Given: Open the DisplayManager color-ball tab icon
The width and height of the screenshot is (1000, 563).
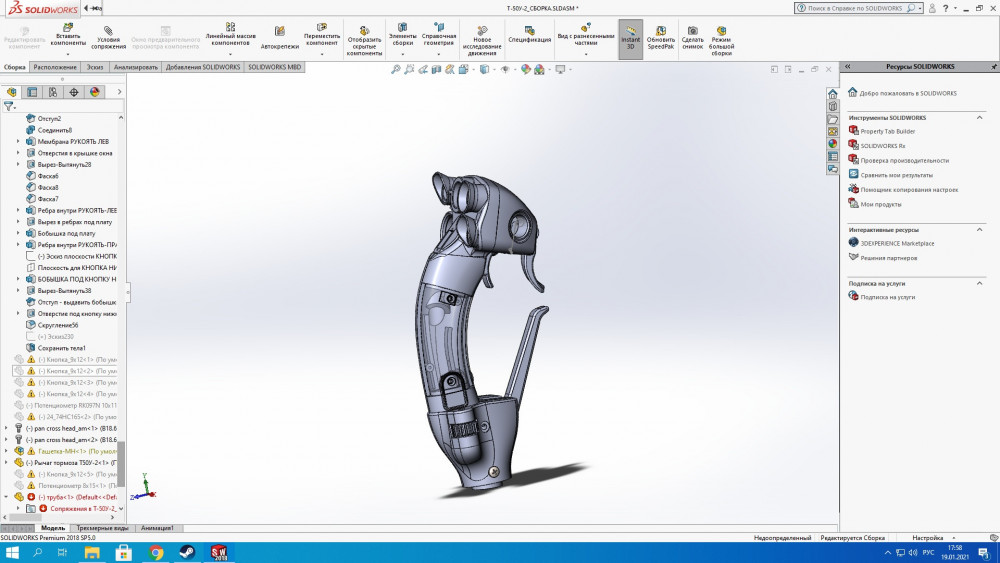Looking at the screenshot, I should tap(95, 92).
